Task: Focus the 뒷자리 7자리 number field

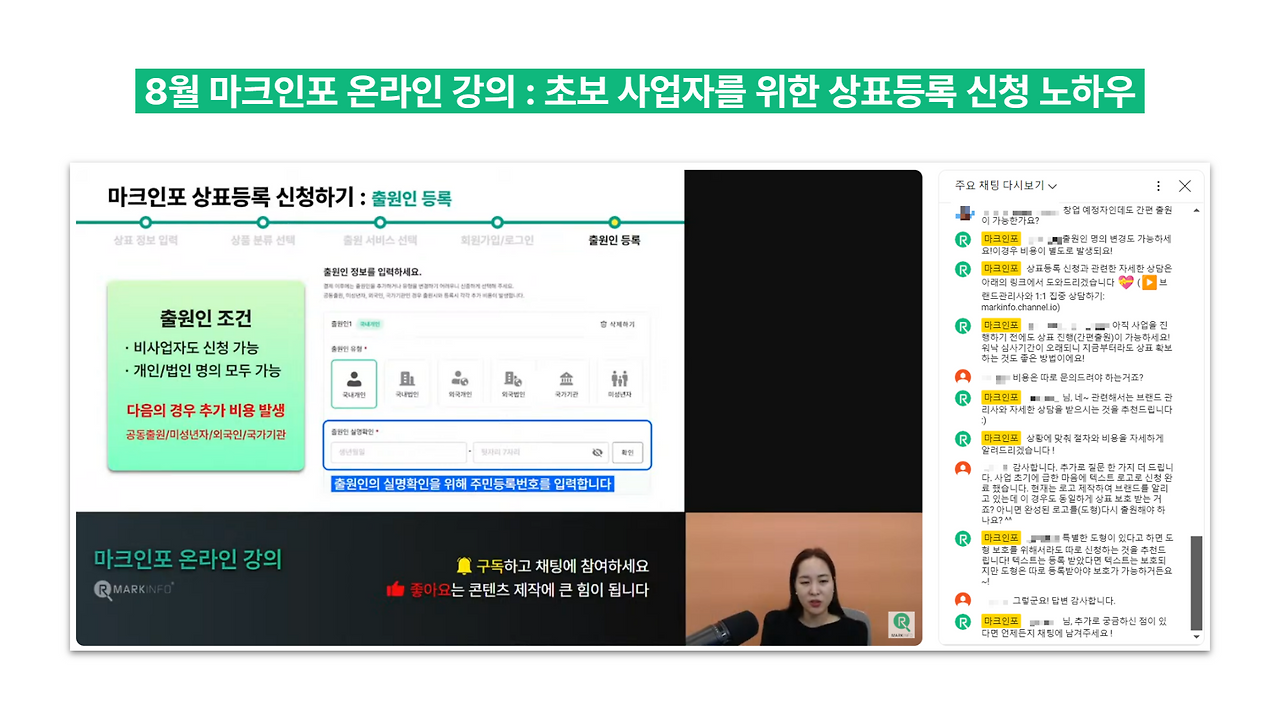Action: [541, 452]
